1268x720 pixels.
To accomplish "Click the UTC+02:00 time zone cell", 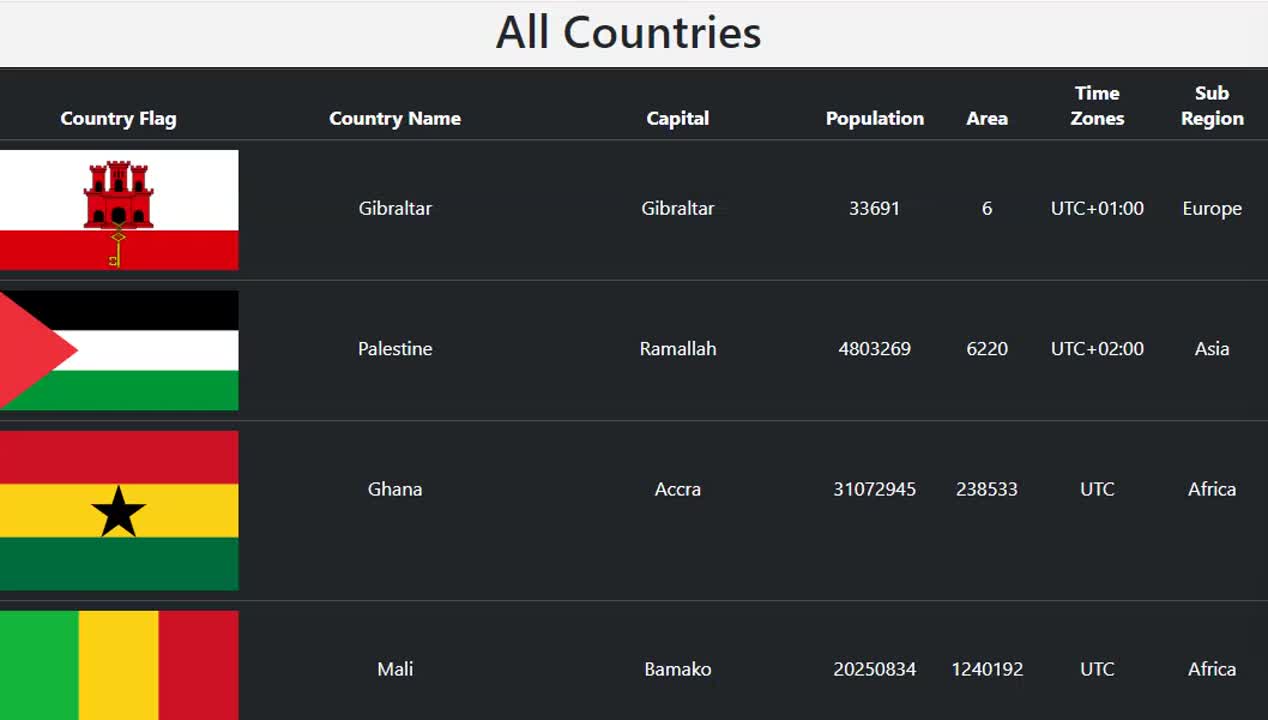I will (1097, 349).
